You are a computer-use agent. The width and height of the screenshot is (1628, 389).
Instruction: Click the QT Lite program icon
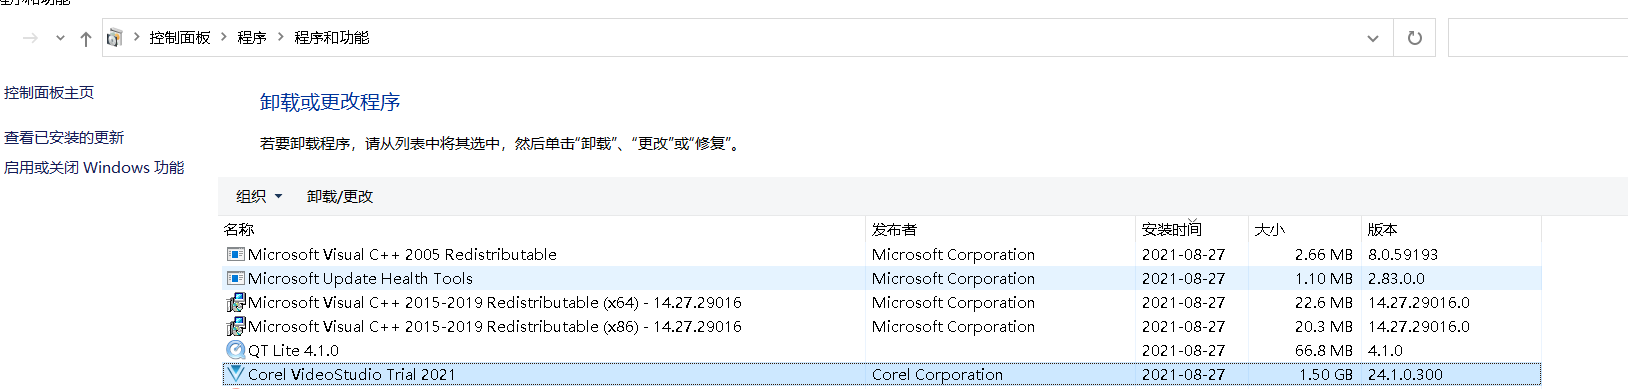pos(236,350)
